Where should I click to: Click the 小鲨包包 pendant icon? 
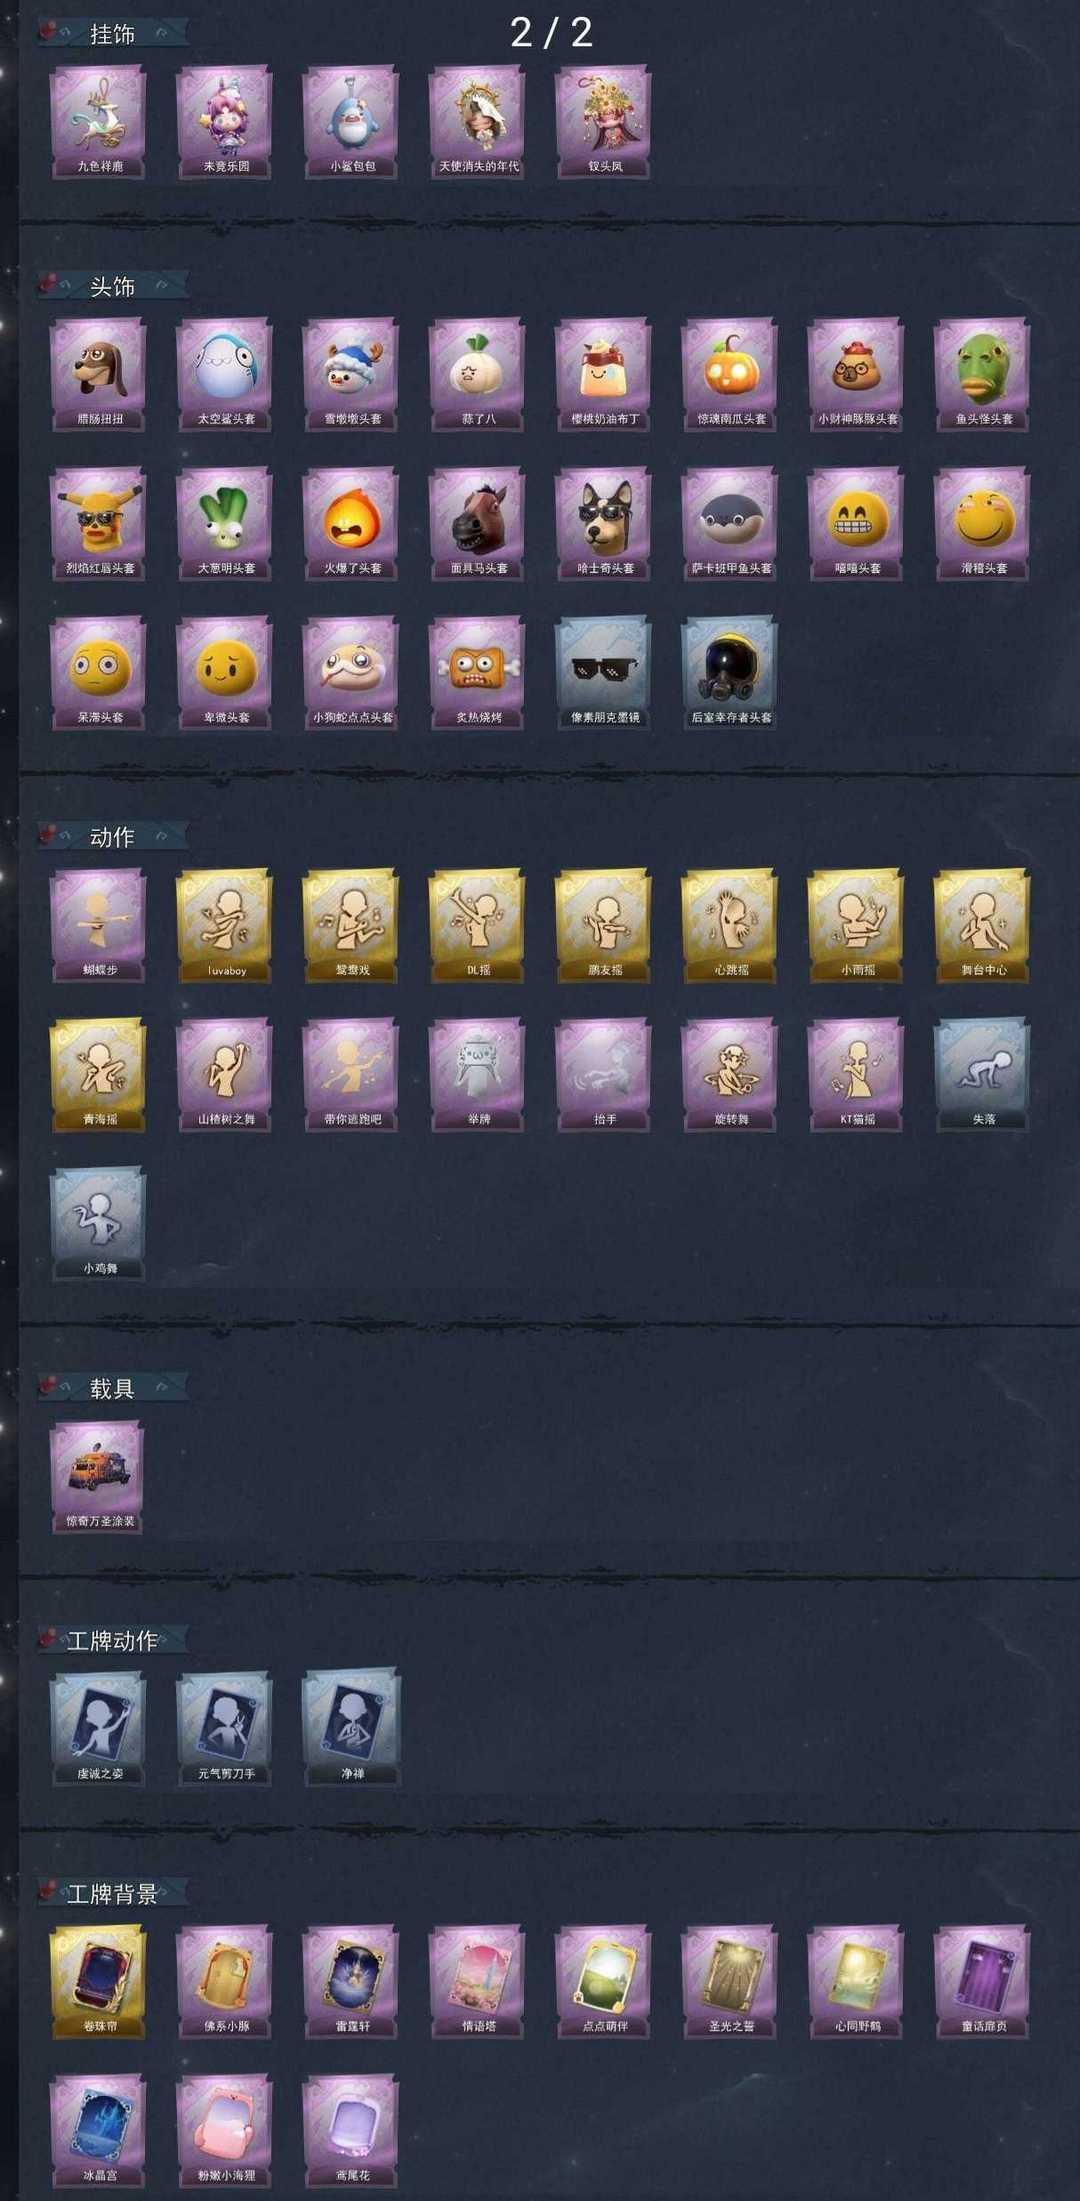click(x=351, y=122)
